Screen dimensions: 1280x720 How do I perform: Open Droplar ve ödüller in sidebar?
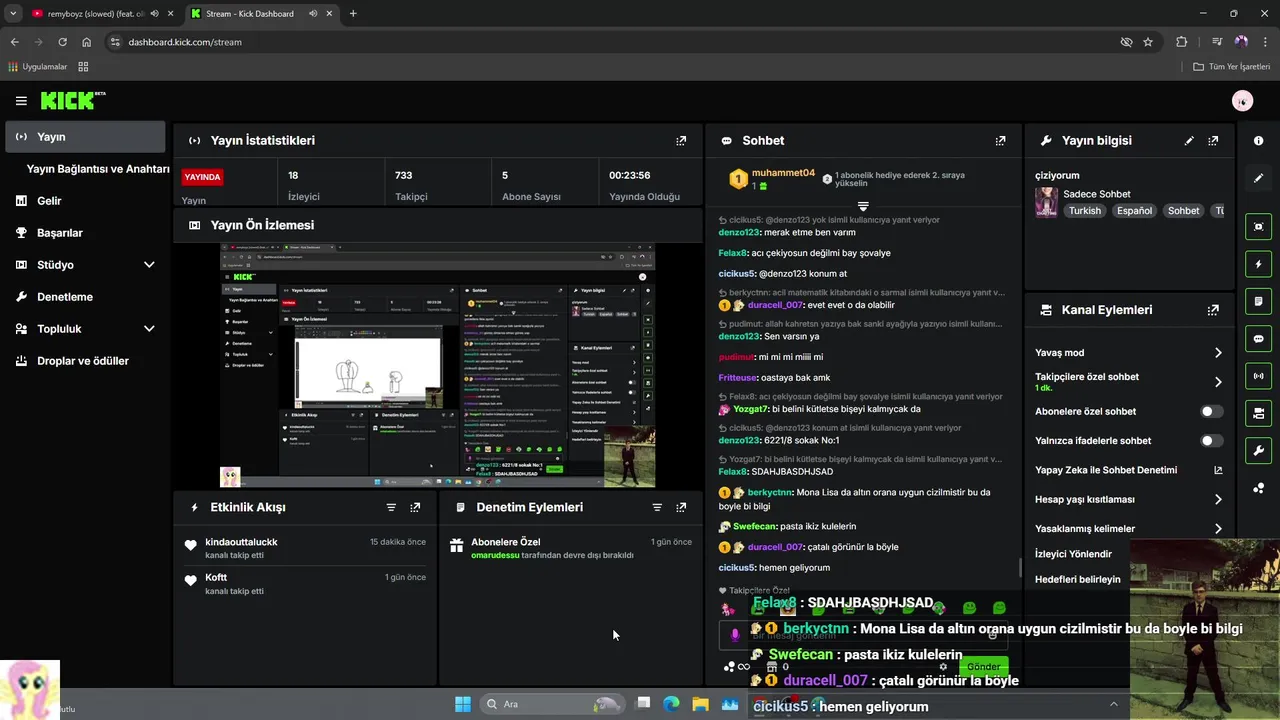click(x=85, y=361)
